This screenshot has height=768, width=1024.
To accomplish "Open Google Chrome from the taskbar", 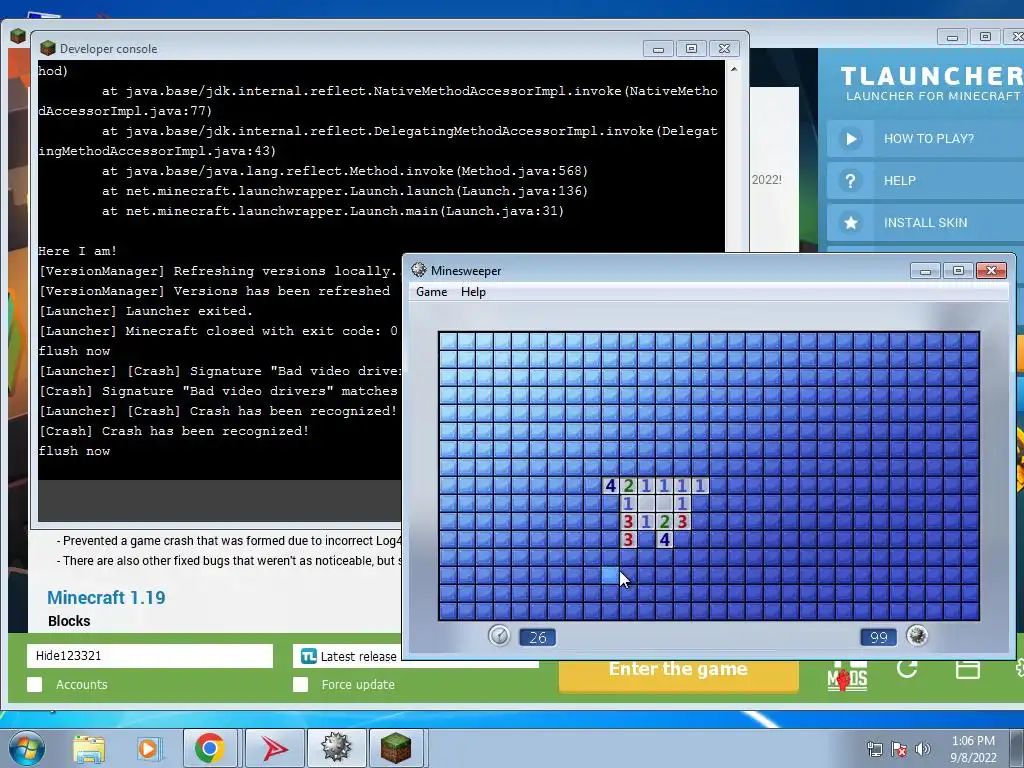I will point(209,748).
